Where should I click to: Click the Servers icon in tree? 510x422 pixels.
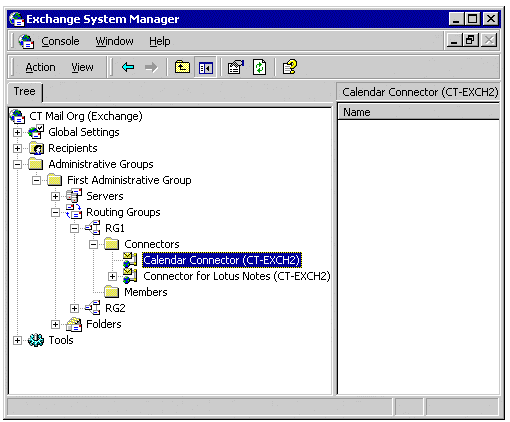tap(74, 196)
